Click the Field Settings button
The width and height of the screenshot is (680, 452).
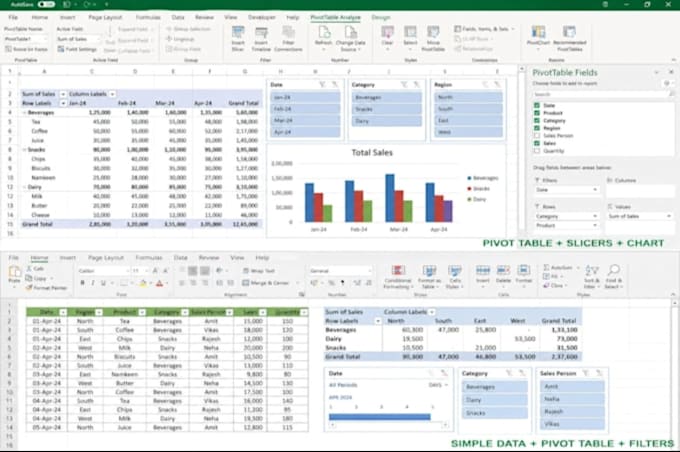pyautogui.click(x=77, y=49)
